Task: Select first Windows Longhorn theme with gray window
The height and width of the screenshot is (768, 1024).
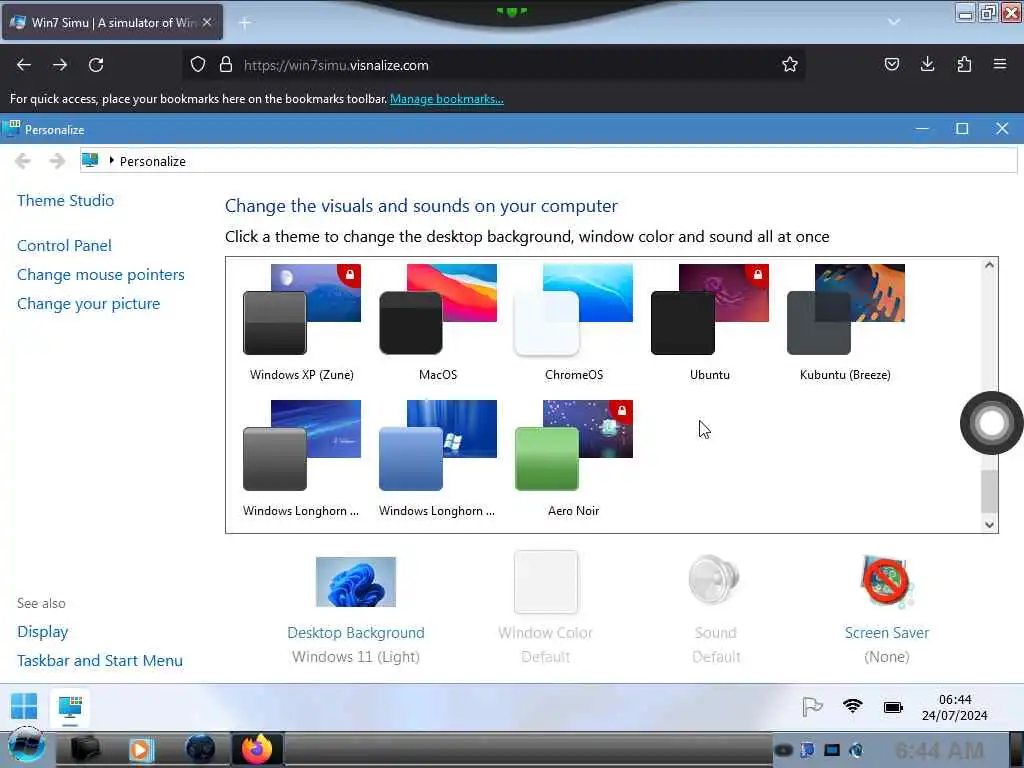Action: [302, 458]
